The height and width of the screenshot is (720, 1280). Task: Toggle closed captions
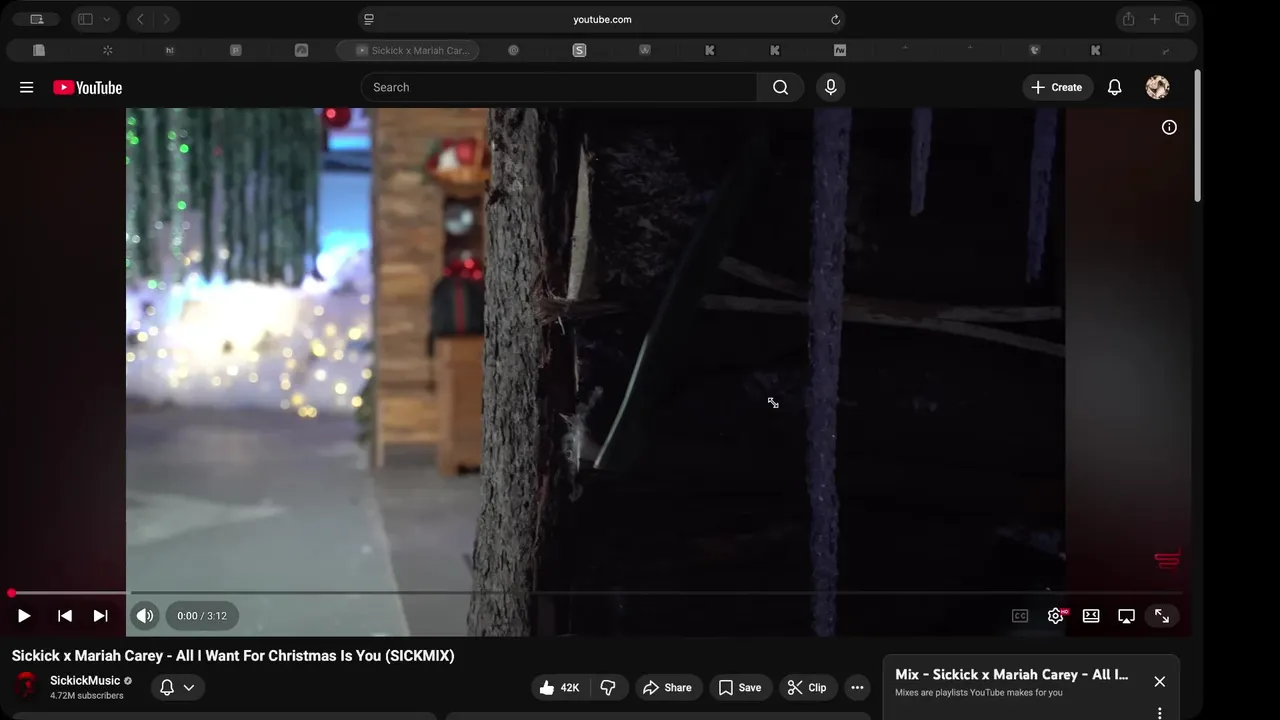1019,616
